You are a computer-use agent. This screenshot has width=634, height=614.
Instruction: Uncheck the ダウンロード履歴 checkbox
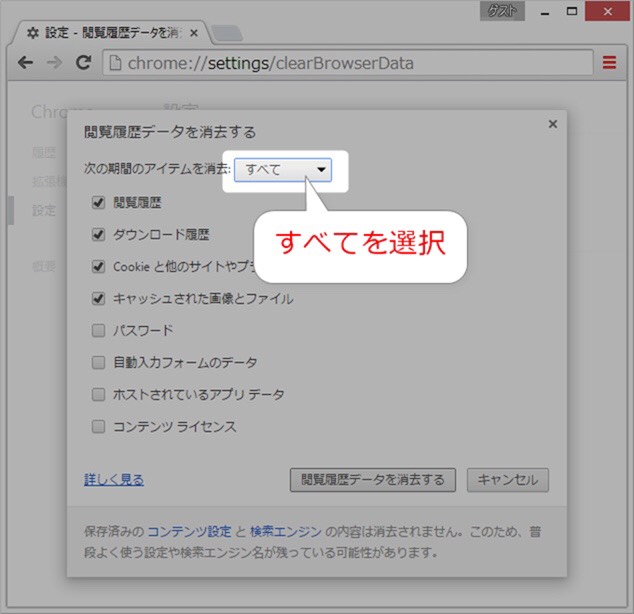[x=98, y=234]
